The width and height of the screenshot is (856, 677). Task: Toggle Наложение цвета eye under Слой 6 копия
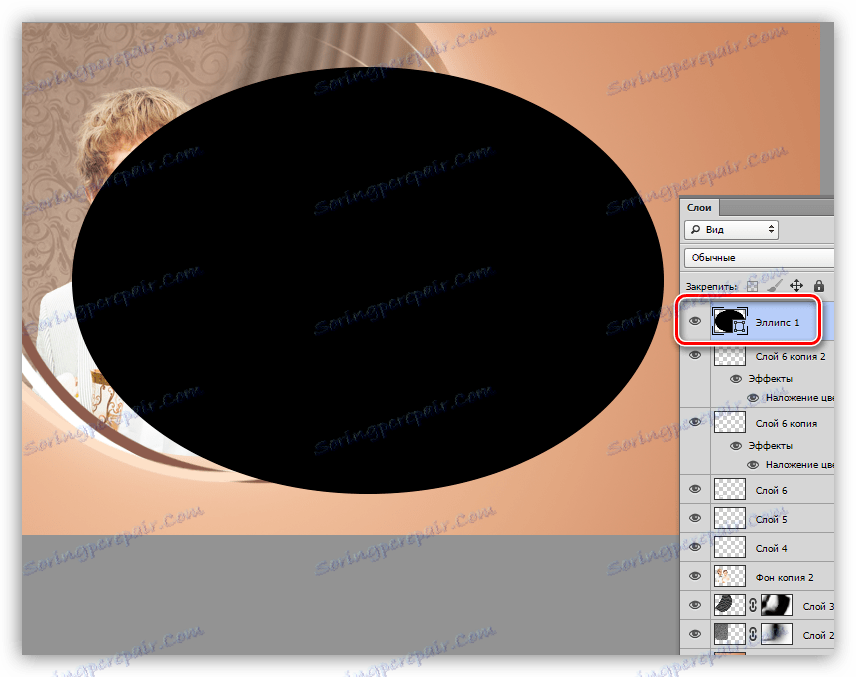coord(753,465)
